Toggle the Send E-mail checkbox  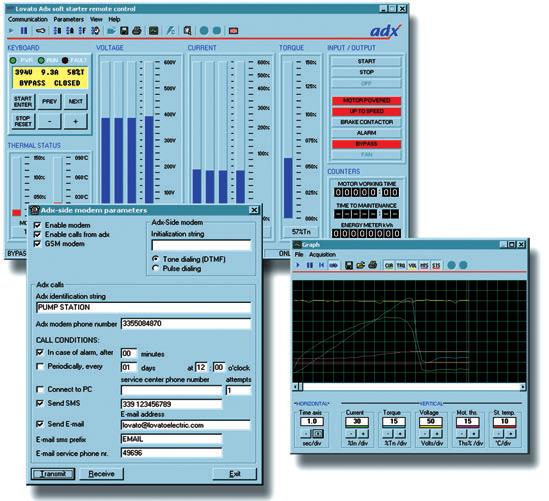coord(40,424)
